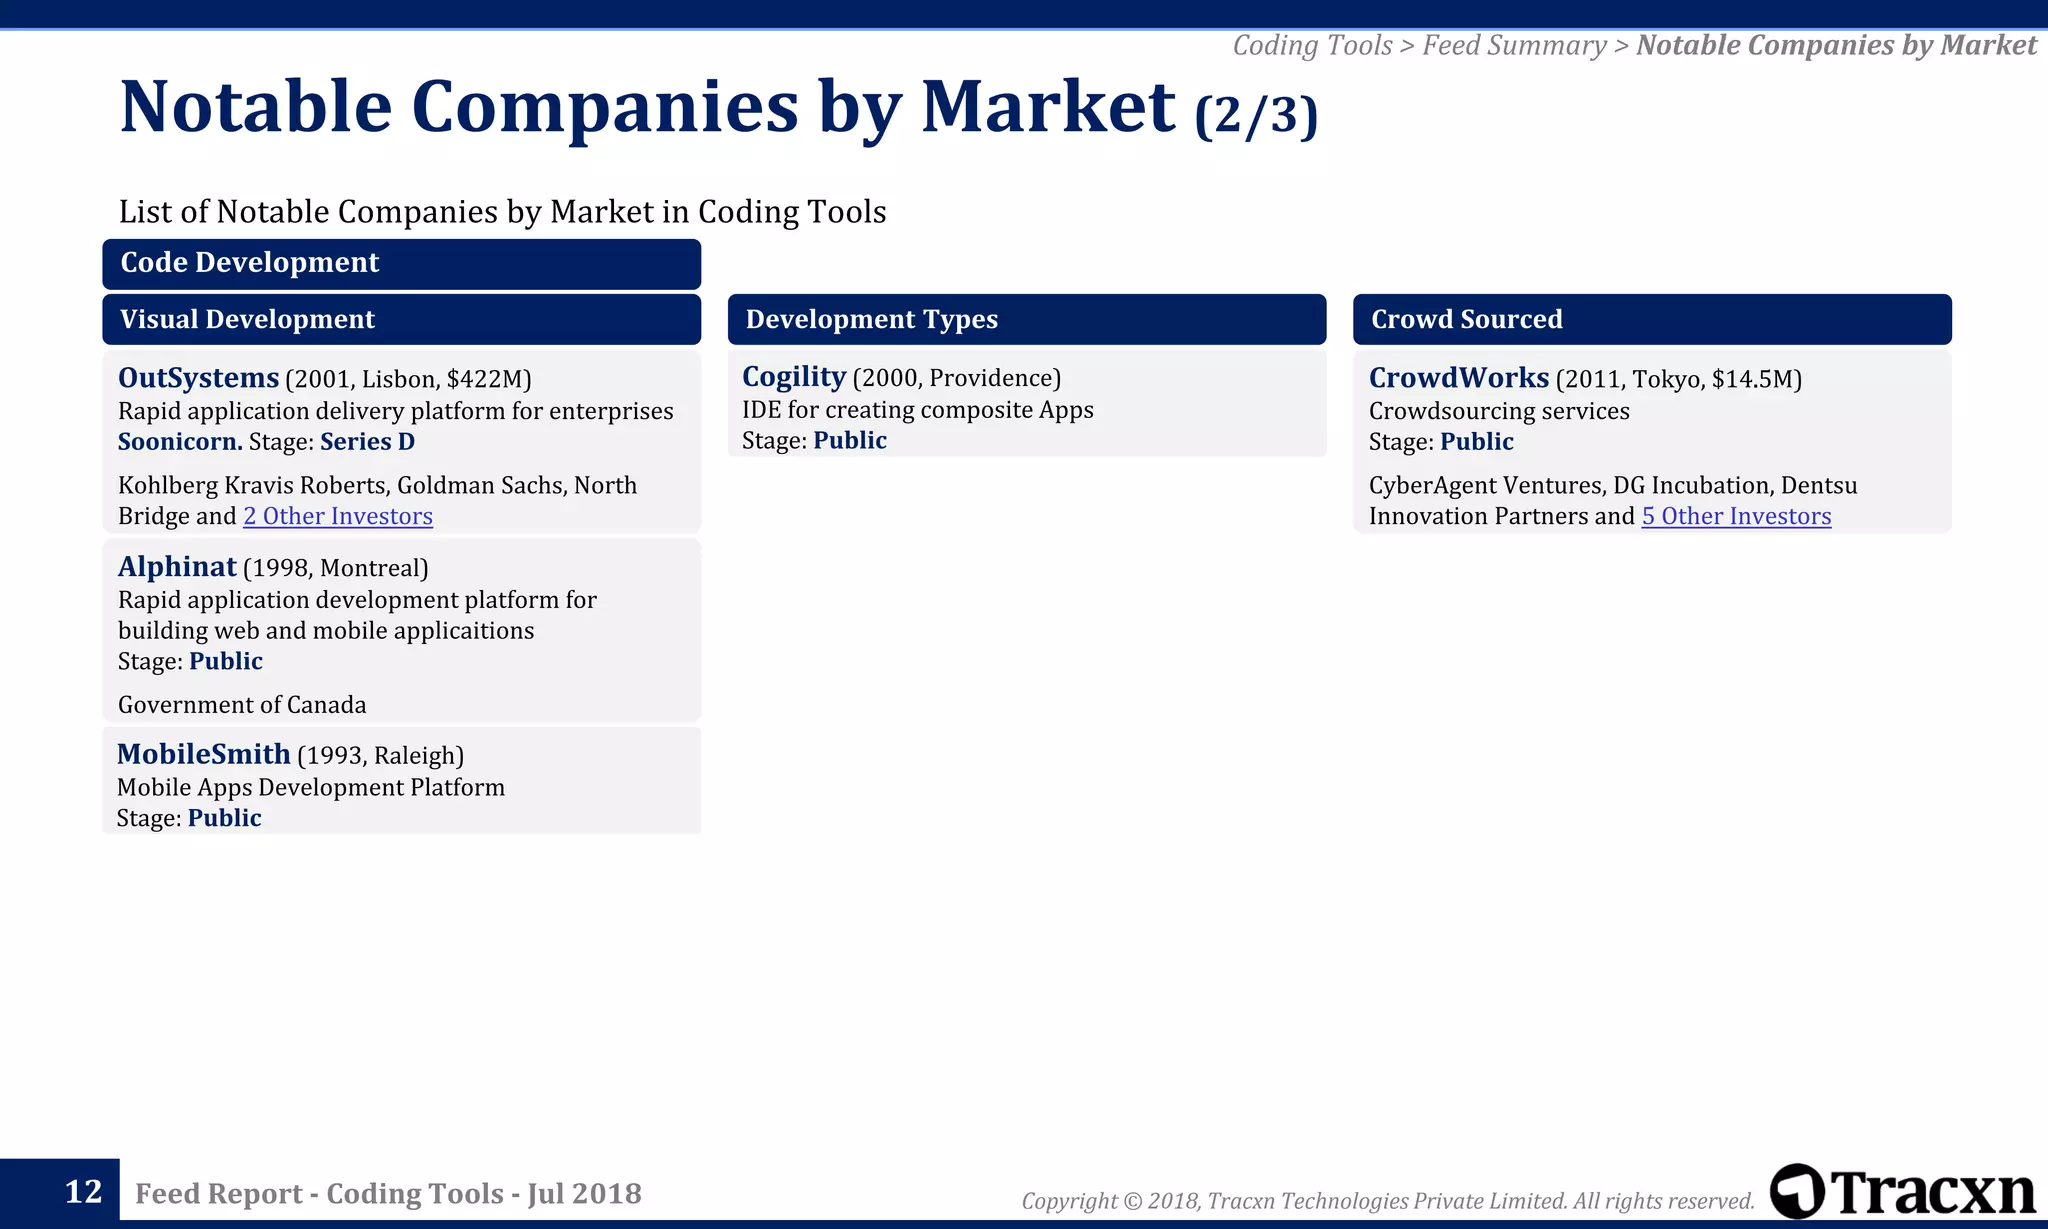Click '(2001, Lisbon, $422M)' details text
The height and width of the screenshot is (1229, 2048).
click(408, 379)
